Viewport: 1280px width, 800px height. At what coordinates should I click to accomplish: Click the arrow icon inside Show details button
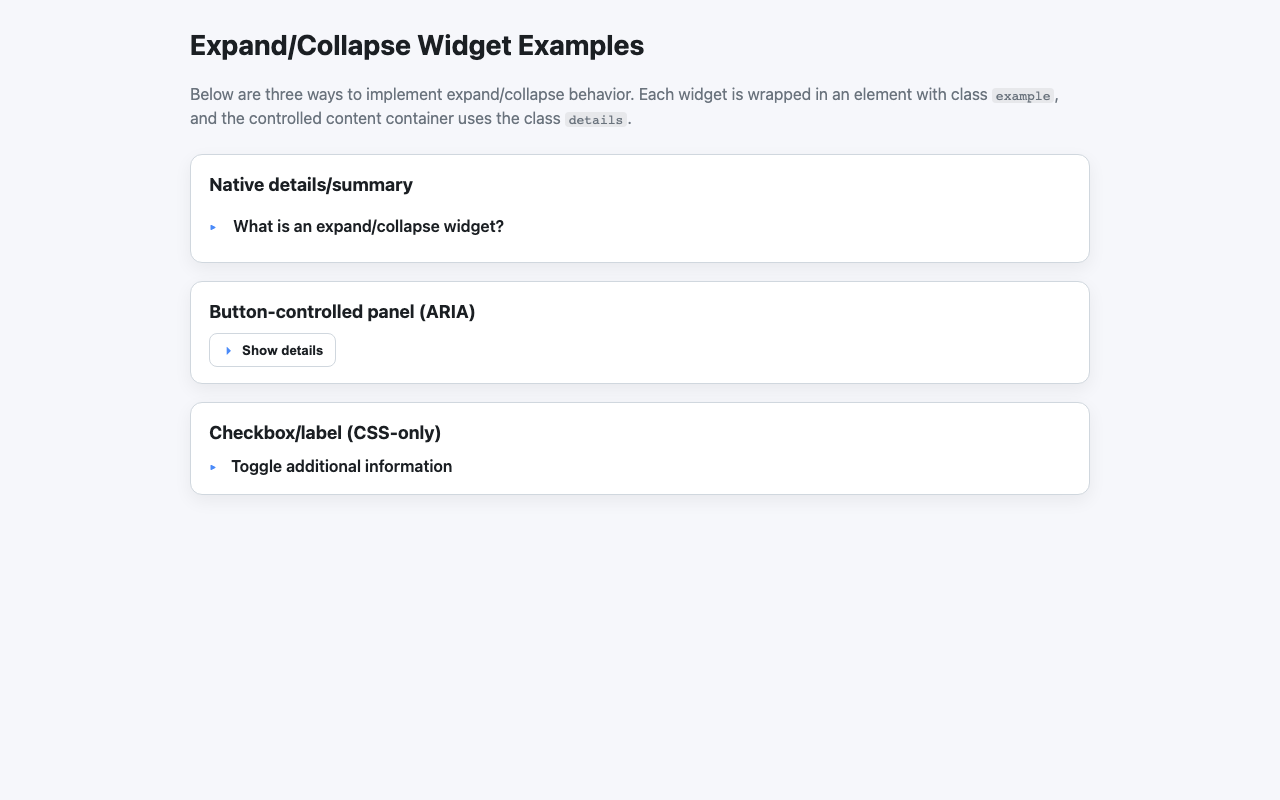(228, 350)
